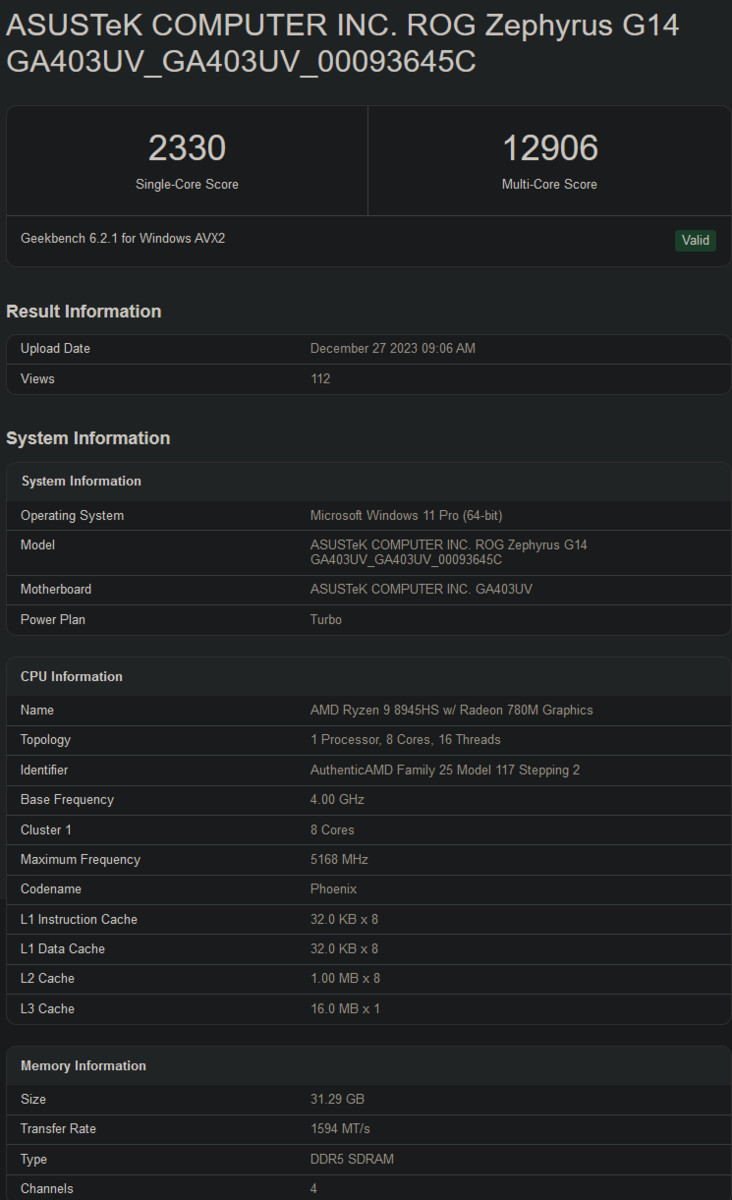Click the page title ASUSTeK ROG Zephyrus G14

[x=343, y=43]
